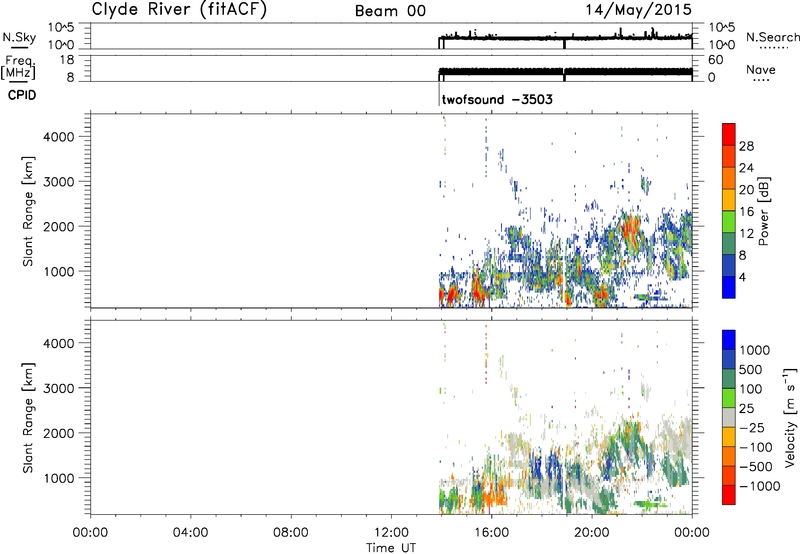Click the Clyde River (fitACF) title
Screen dimensions: 800x554
[179, 9]
